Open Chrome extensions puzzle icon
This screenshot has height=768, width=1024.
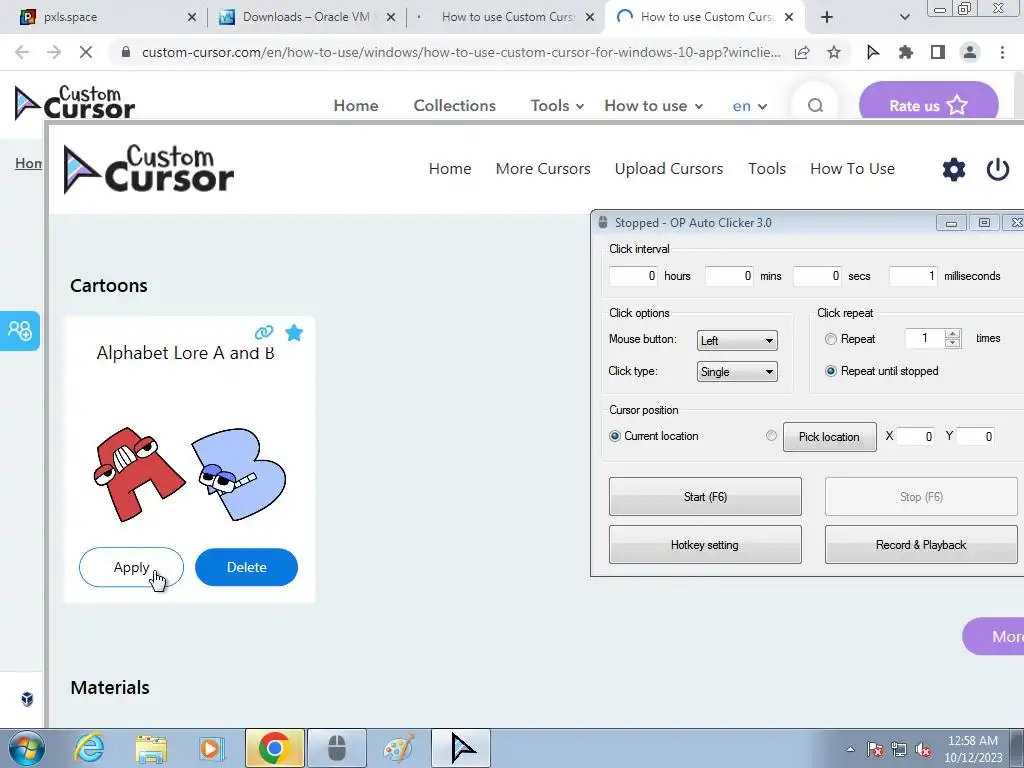pyautogui.click(x=905, y=52)
